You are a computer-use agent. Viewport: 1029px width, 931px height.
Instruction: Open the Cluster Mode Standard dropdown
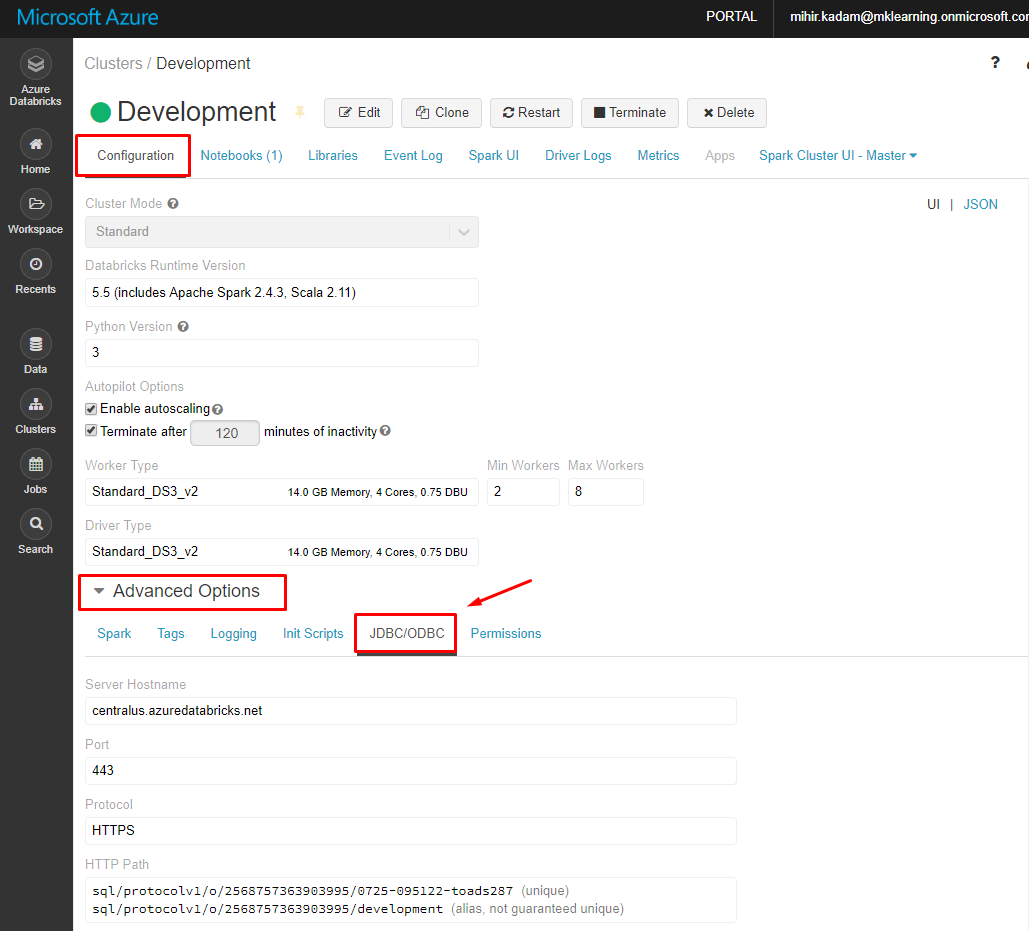282,232
